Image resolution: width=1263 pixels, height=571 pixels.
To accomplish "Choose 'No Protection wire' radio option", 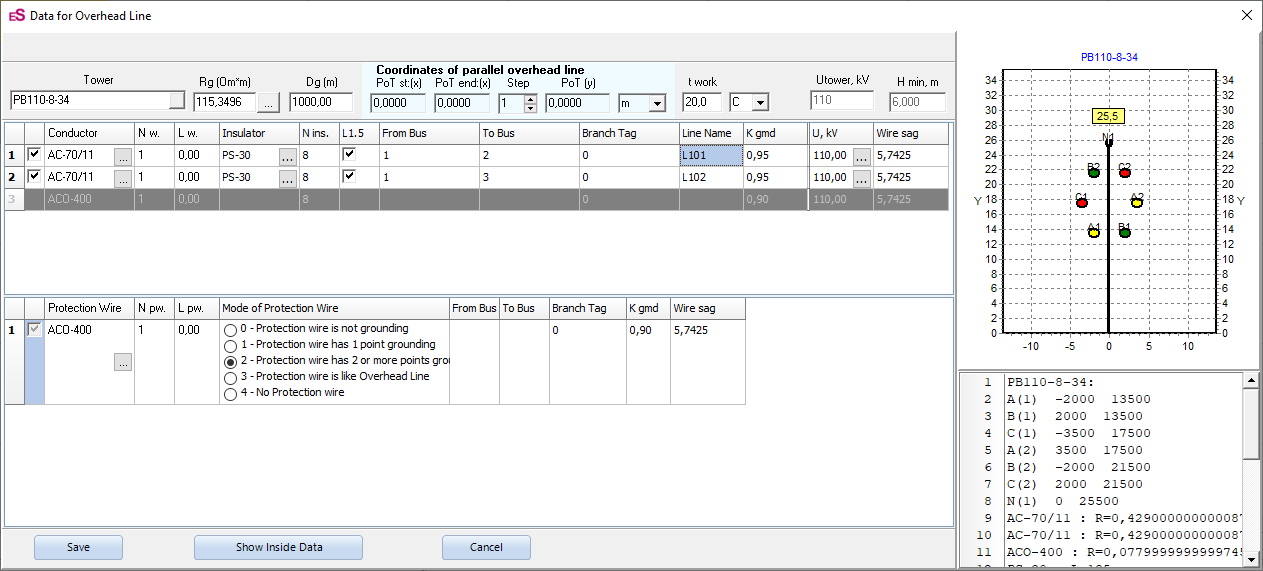I will pyautogui.click(x=231, y=394).
